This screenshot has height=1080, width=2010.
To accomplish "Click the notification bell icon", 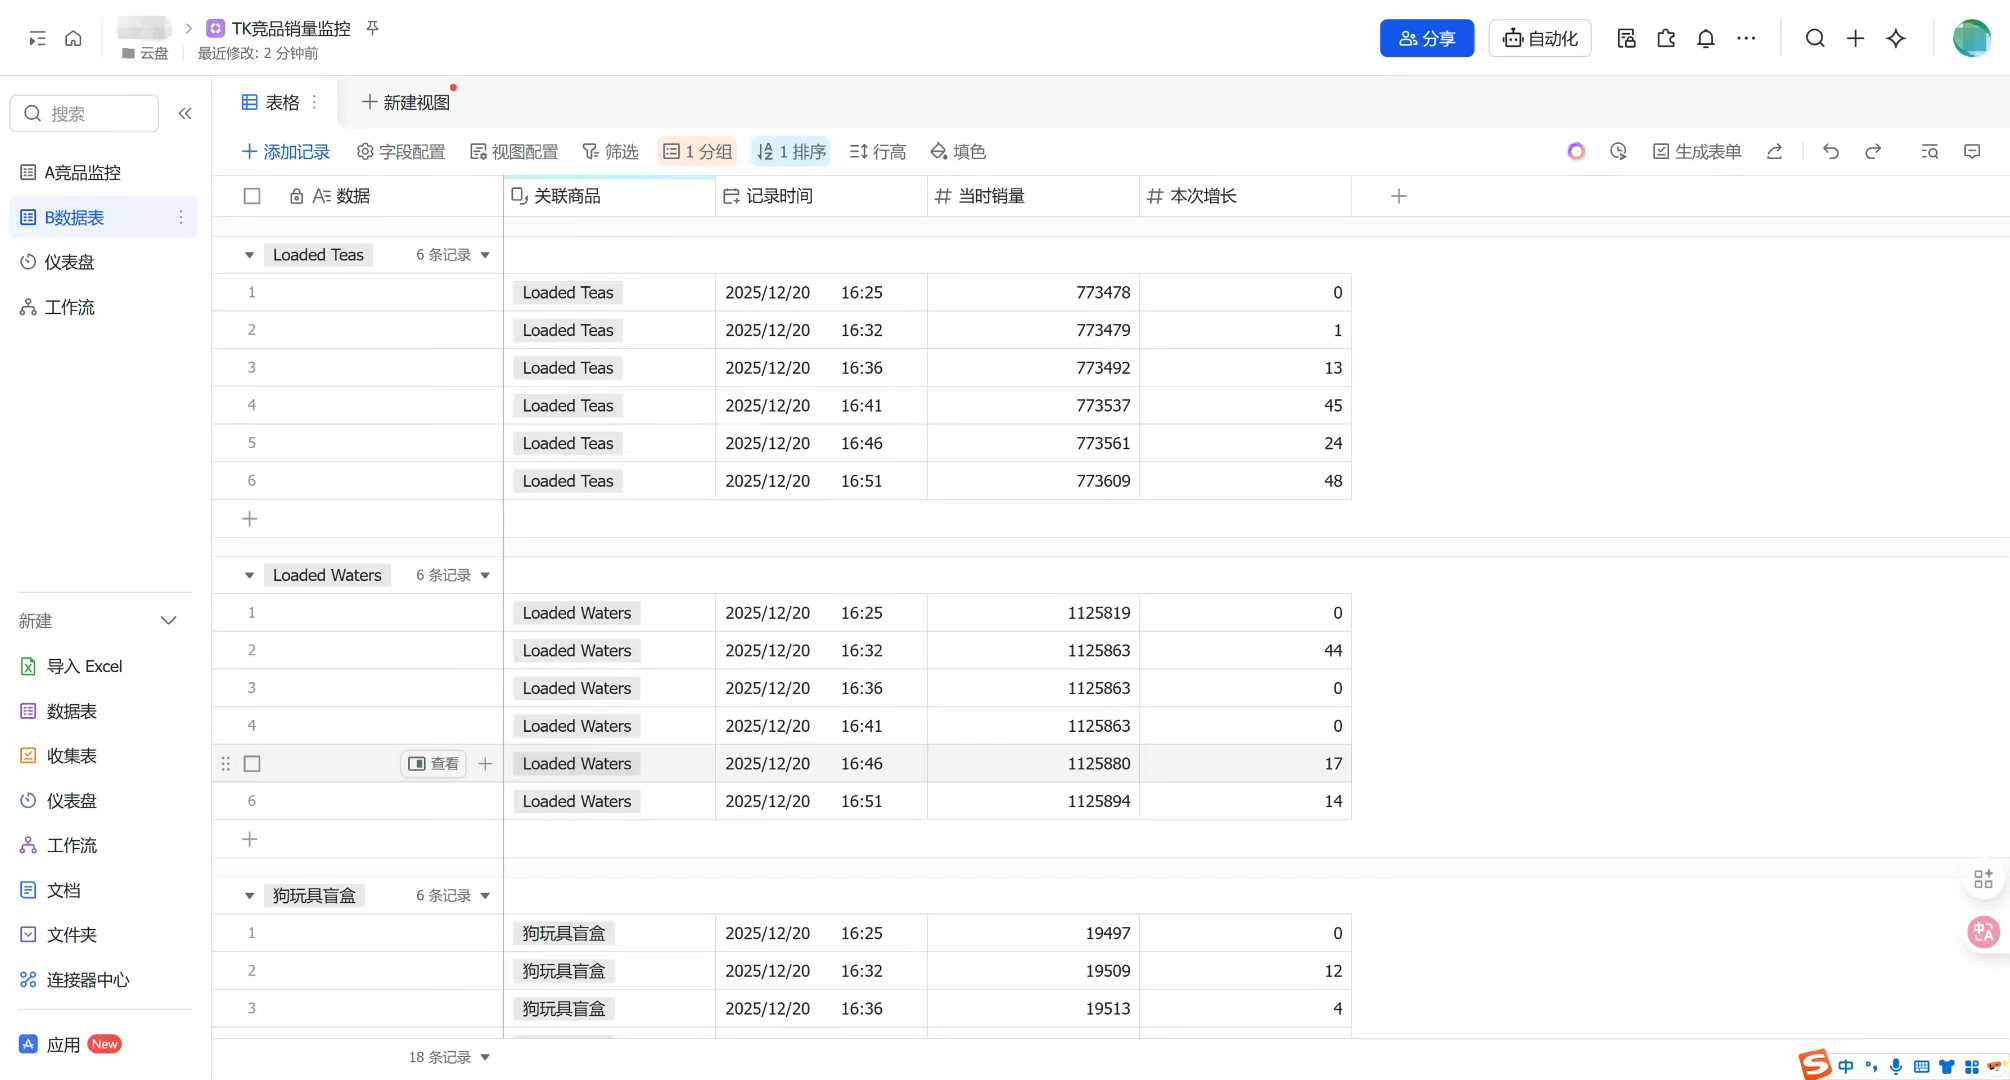I will (1706, 39).
